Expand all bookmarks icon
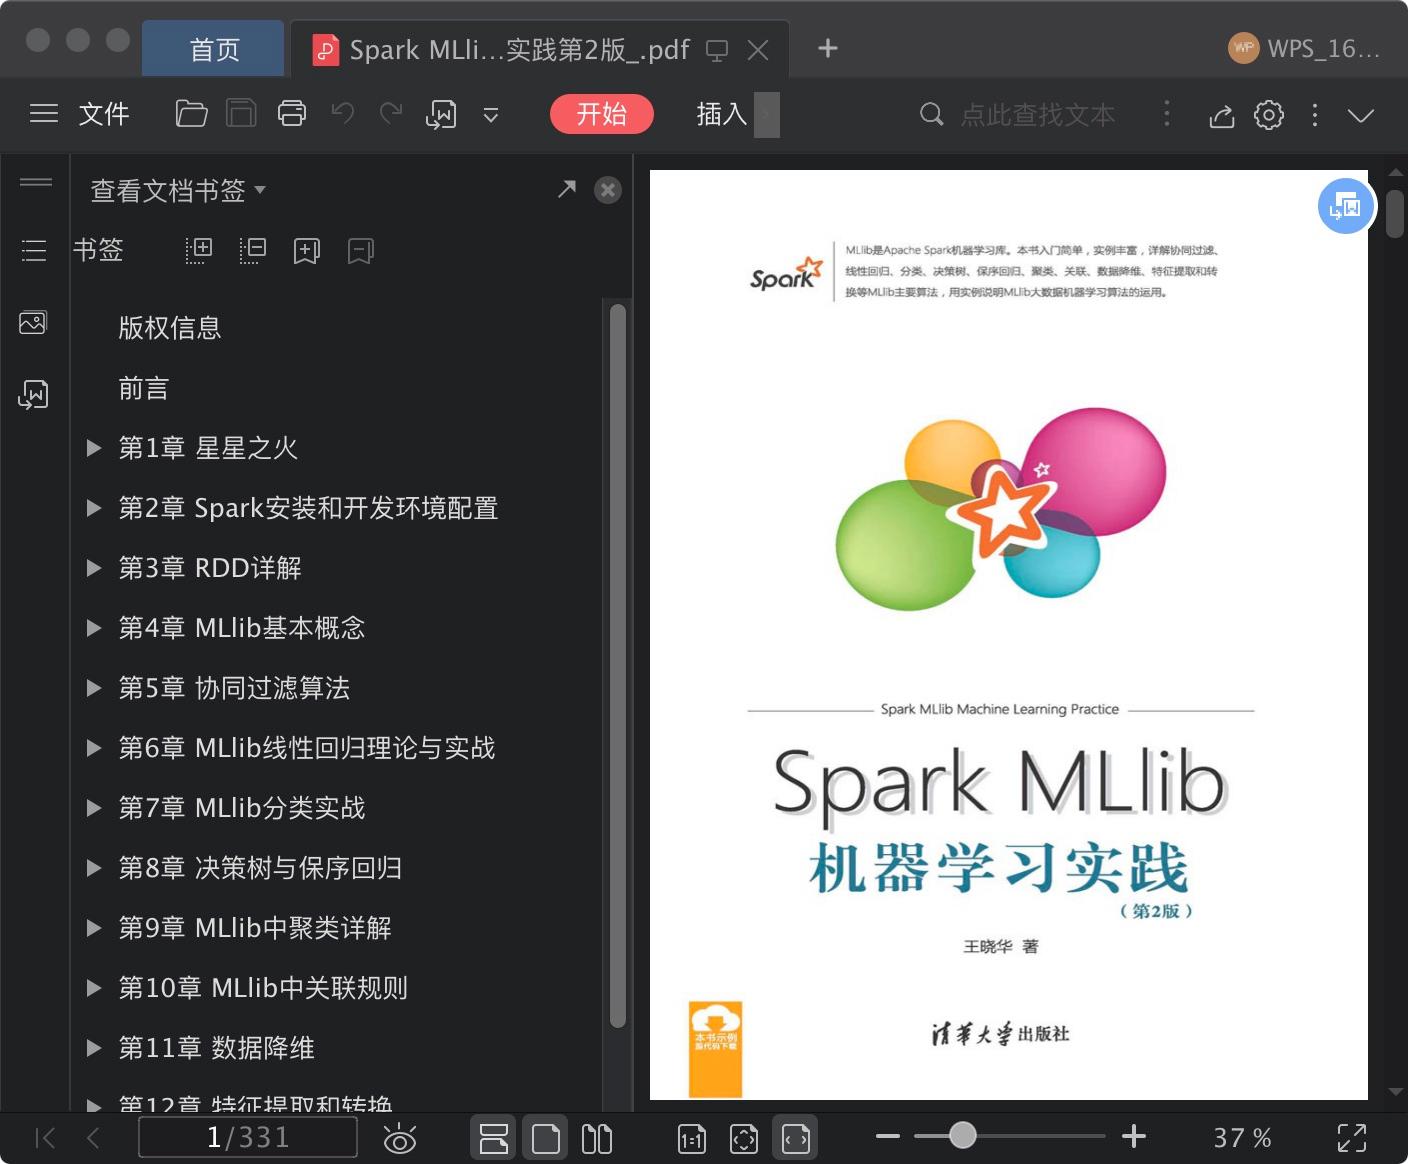The image size is (1408, 1164). (199, 250)
